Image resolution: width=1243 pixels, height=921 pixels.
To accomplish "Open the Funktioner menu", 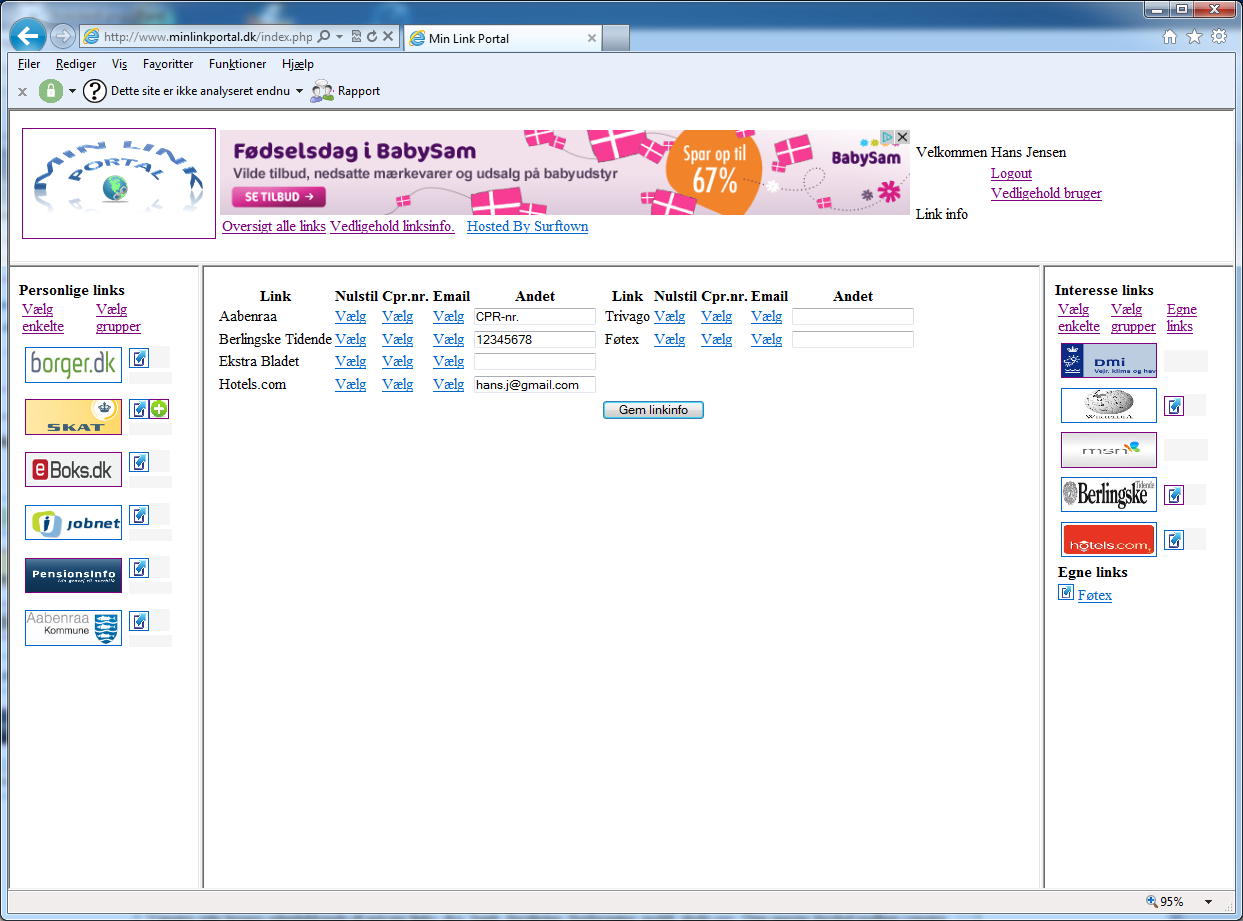I will click(x=238, y=64).
